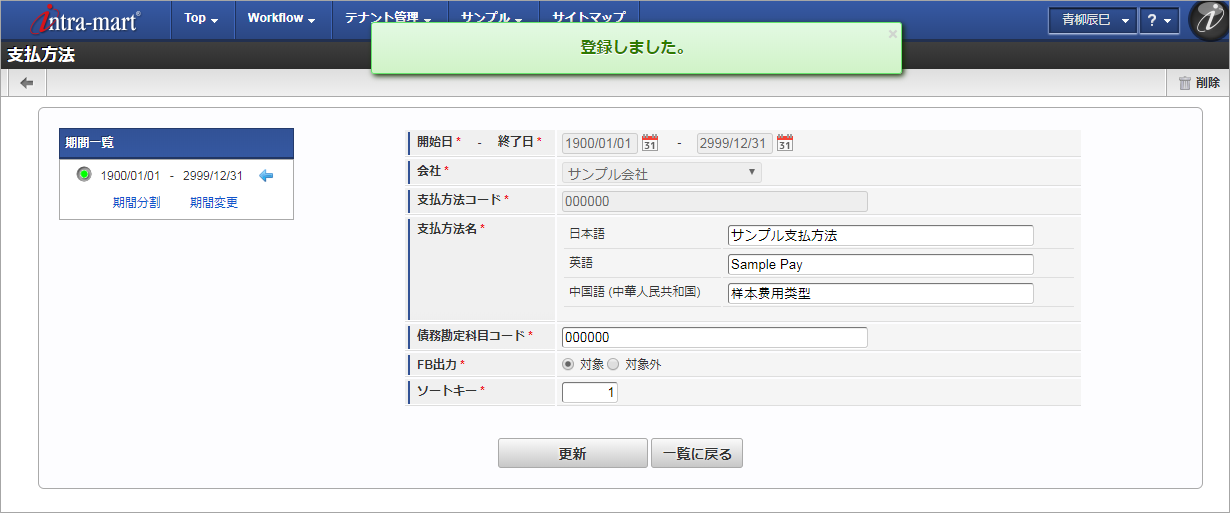Open the Workflow menu
The width and height of the screenshot is (1230, 513).
pyautogui.click(x=282, y=18)
